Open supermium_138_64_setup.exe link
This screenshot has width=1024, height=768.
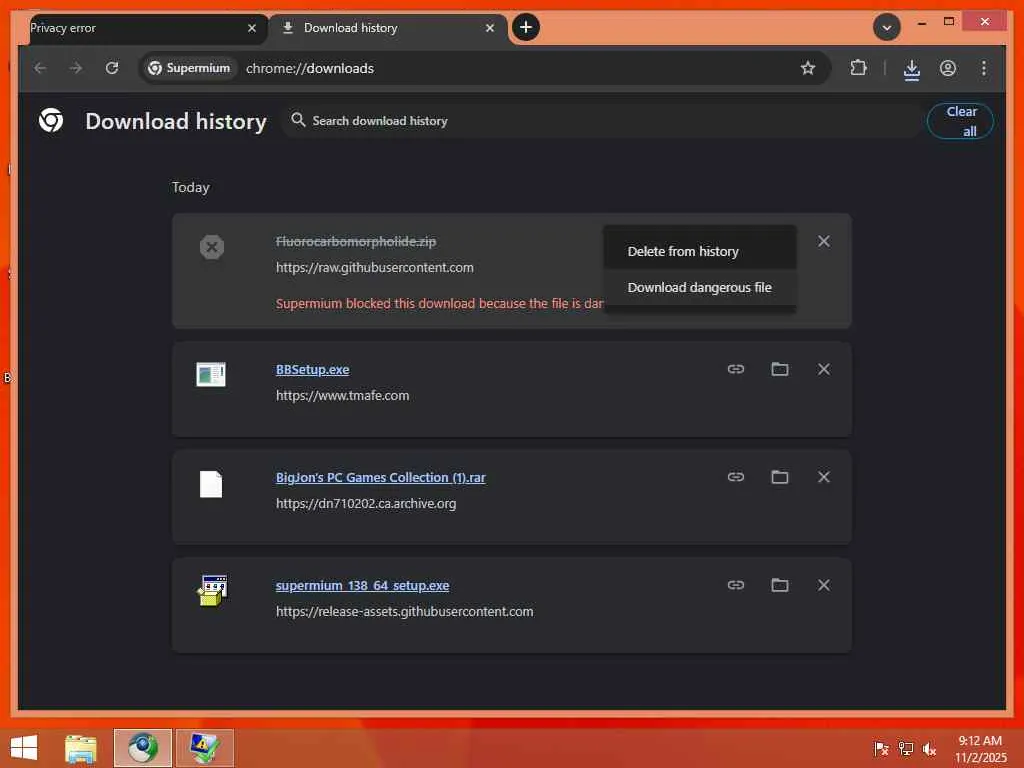coord(362,586)
